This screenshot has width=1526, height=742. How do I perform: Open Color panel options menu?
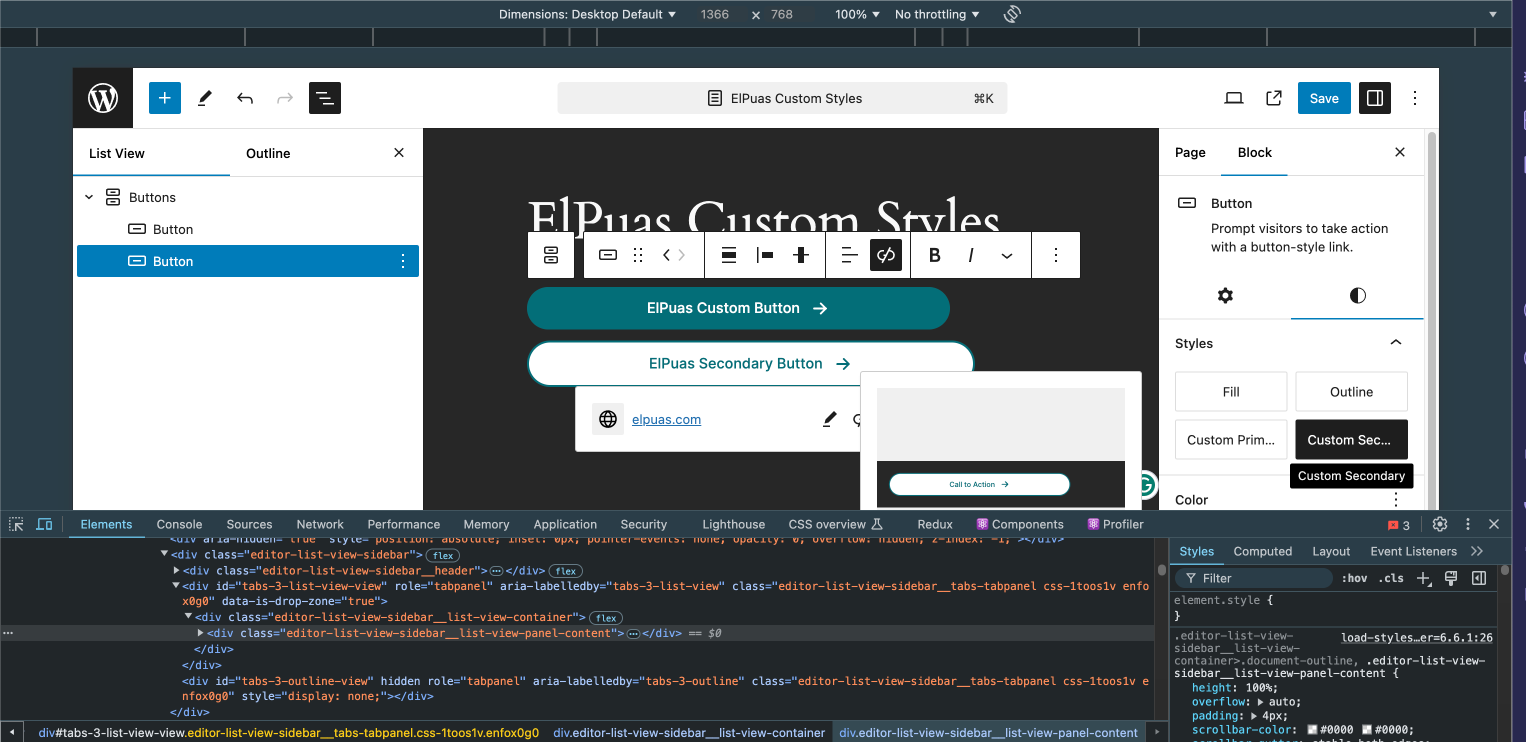1396,499
